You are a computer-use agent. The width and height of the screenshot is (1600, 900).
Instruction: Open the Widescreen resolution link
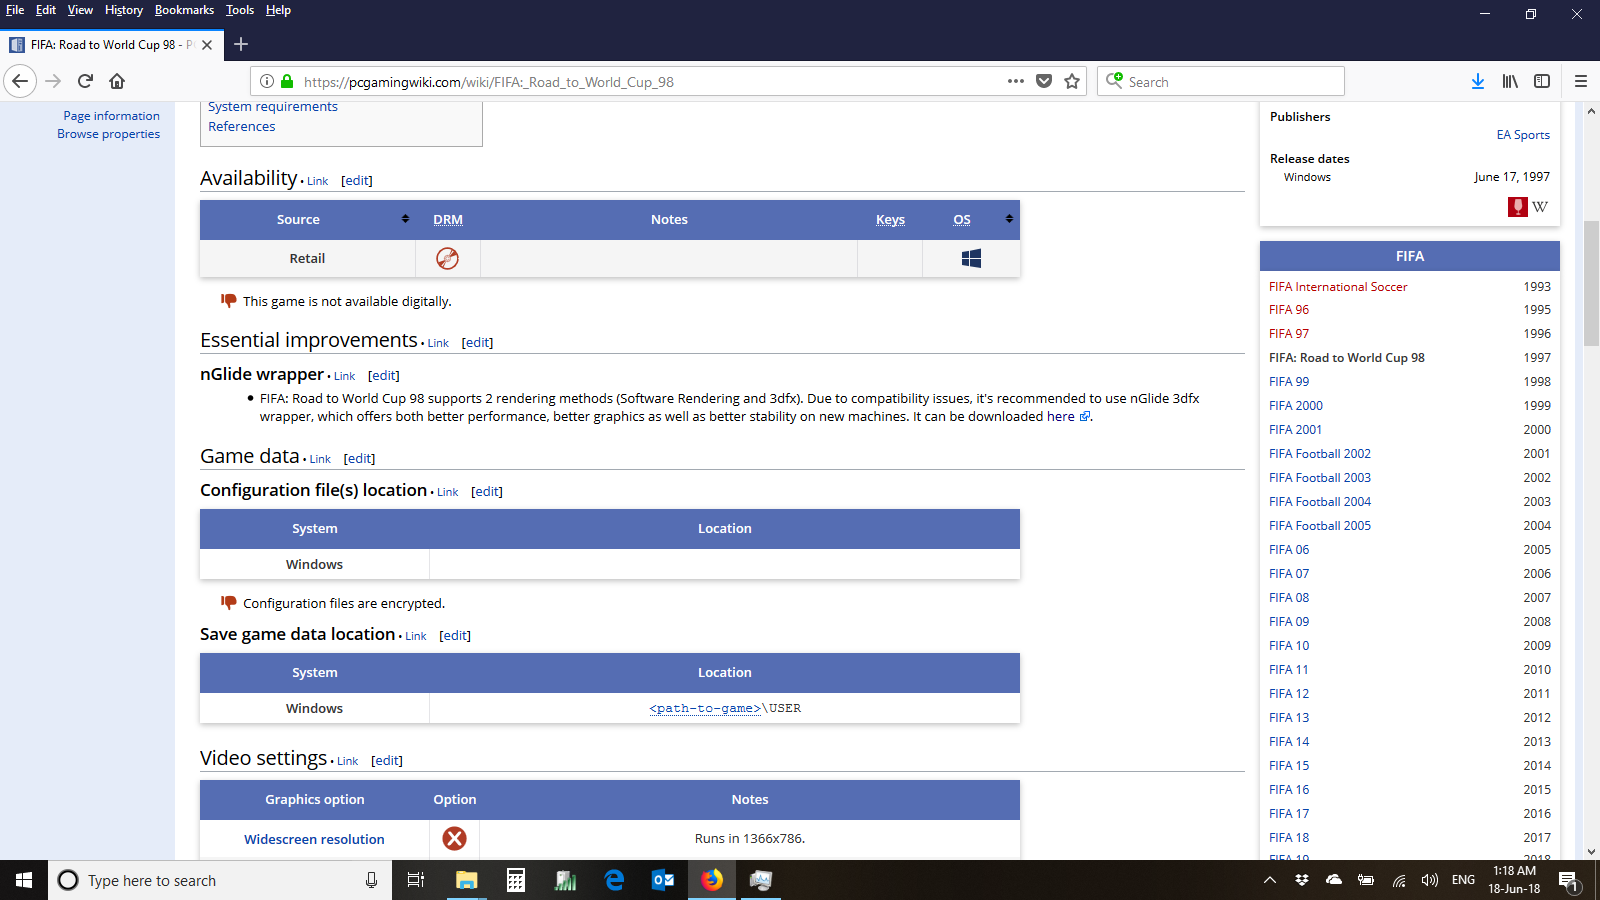point(314,840)
